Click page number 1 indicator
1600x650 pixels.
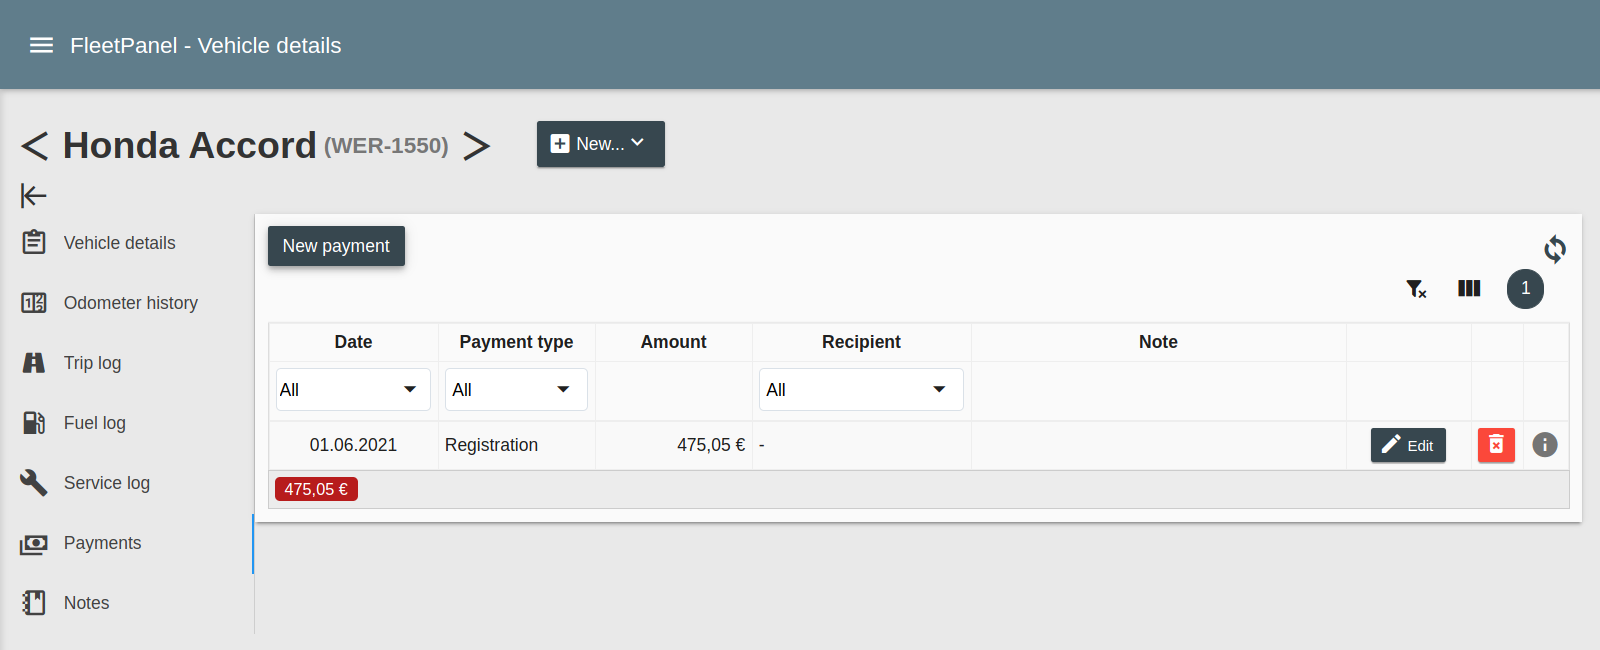pos(1525,289)
